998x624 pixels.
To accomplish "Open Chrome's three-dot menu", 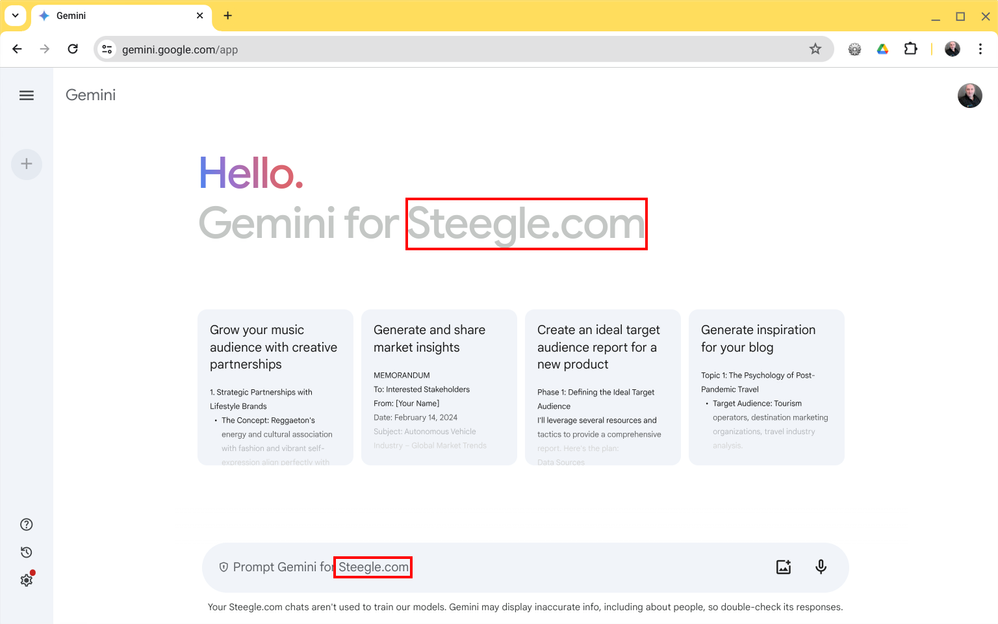I will point(980,48).
